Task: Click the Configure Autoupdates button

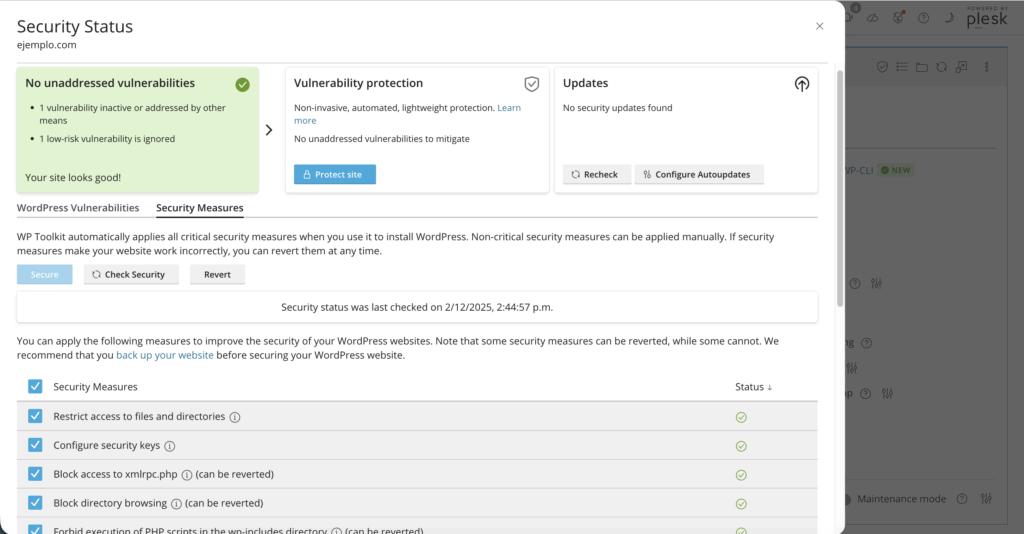Action: click(699, 174)
